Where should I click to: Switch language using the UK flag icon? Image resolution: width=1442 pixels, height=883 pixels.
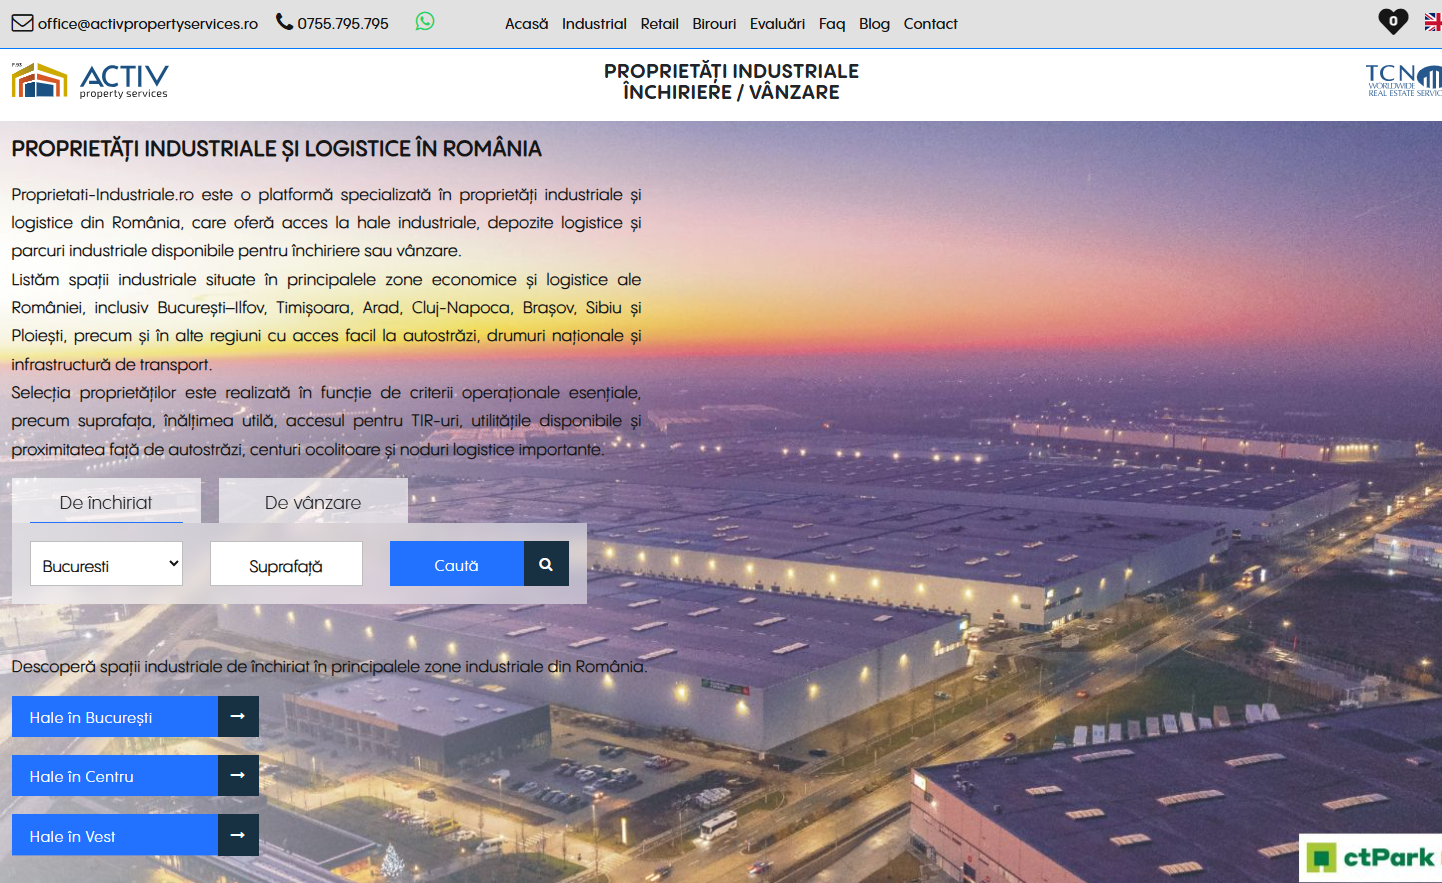coord(1434,21)
